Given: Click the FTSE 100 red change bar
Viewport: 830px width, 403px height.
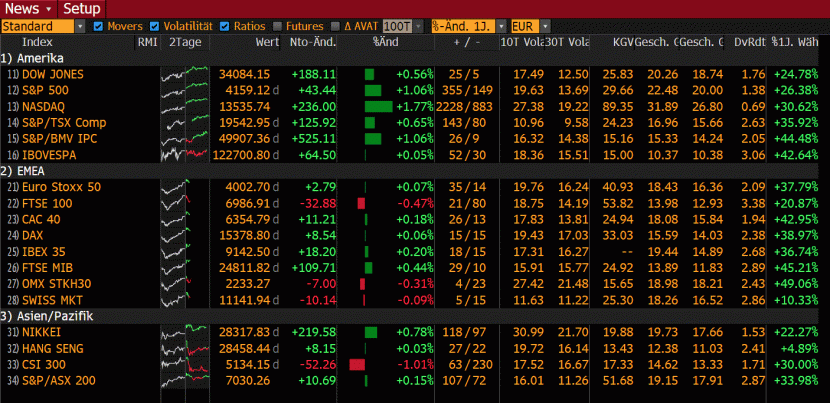Looking at the screenshot, I should (361, 204).
